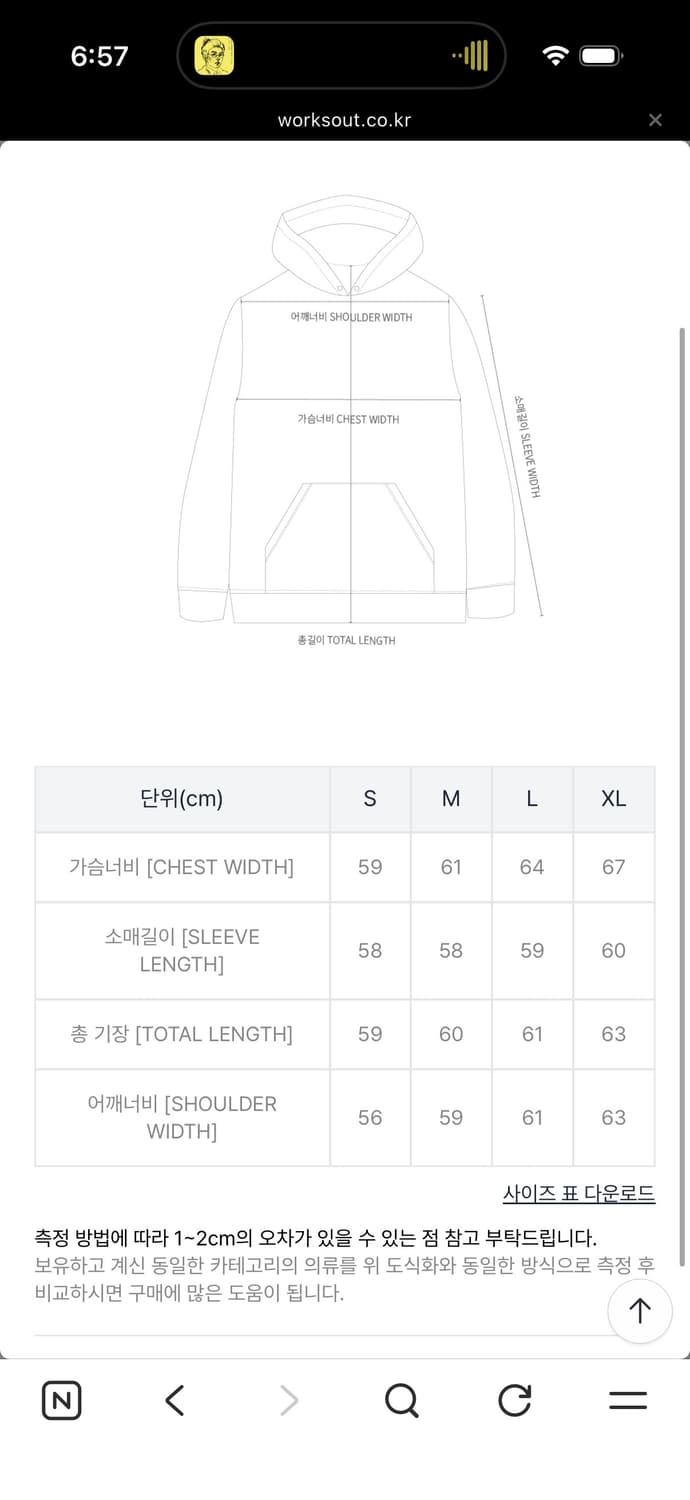Image resolution: width=690 pixels, height=1500 pixels.
Task: Select the XL size column header
Action: [613, 798]
